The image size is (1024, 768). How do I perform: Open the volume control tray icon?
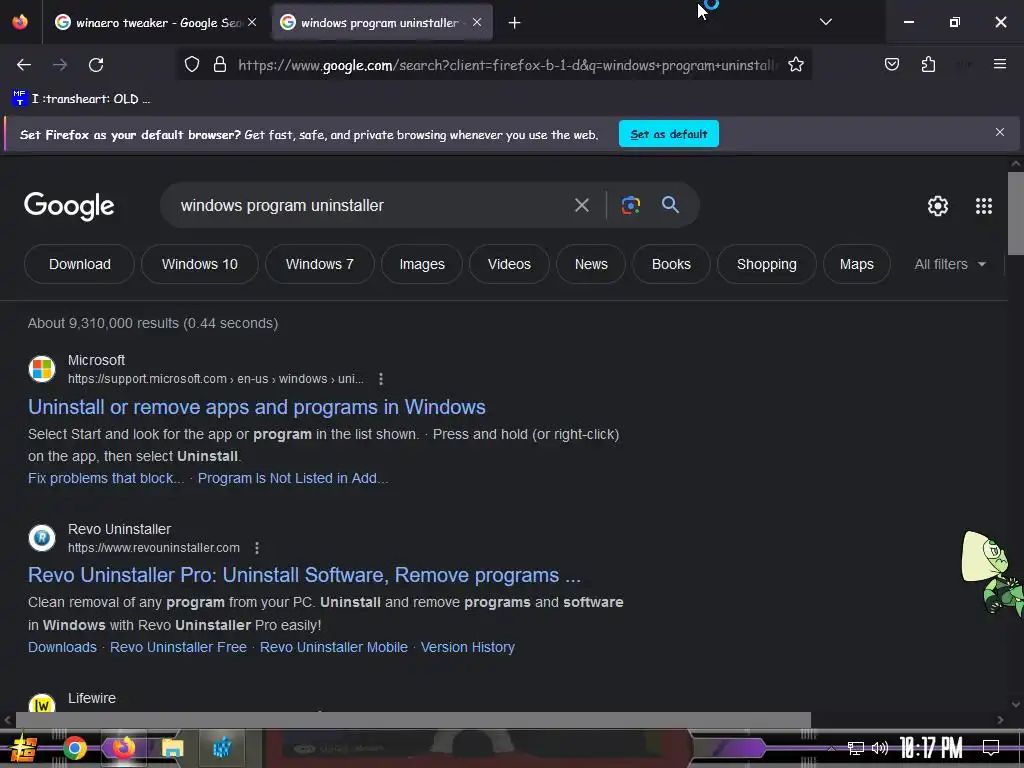click(x=880, y=748)
